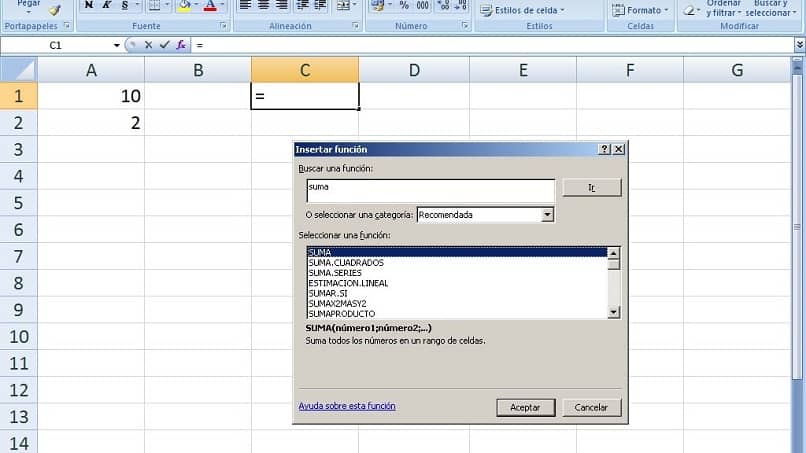Click Cancelar in Insertar función dialog
Screen dimensions: 806x453
pos(591,407)
